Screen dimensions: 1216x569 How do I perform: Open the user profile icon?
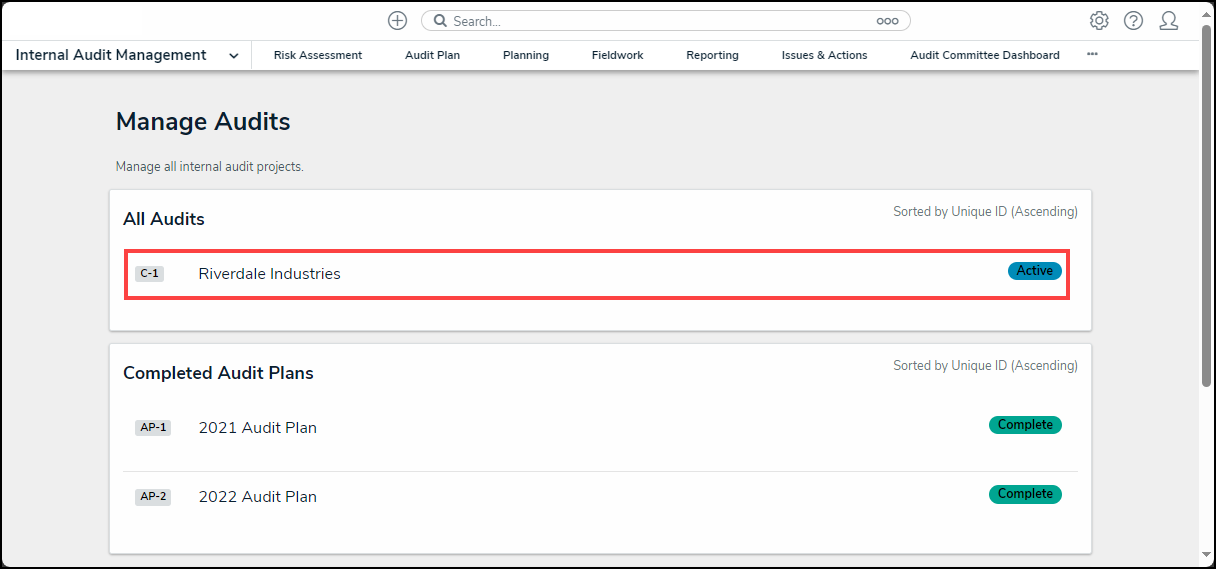click(1168, 21)
